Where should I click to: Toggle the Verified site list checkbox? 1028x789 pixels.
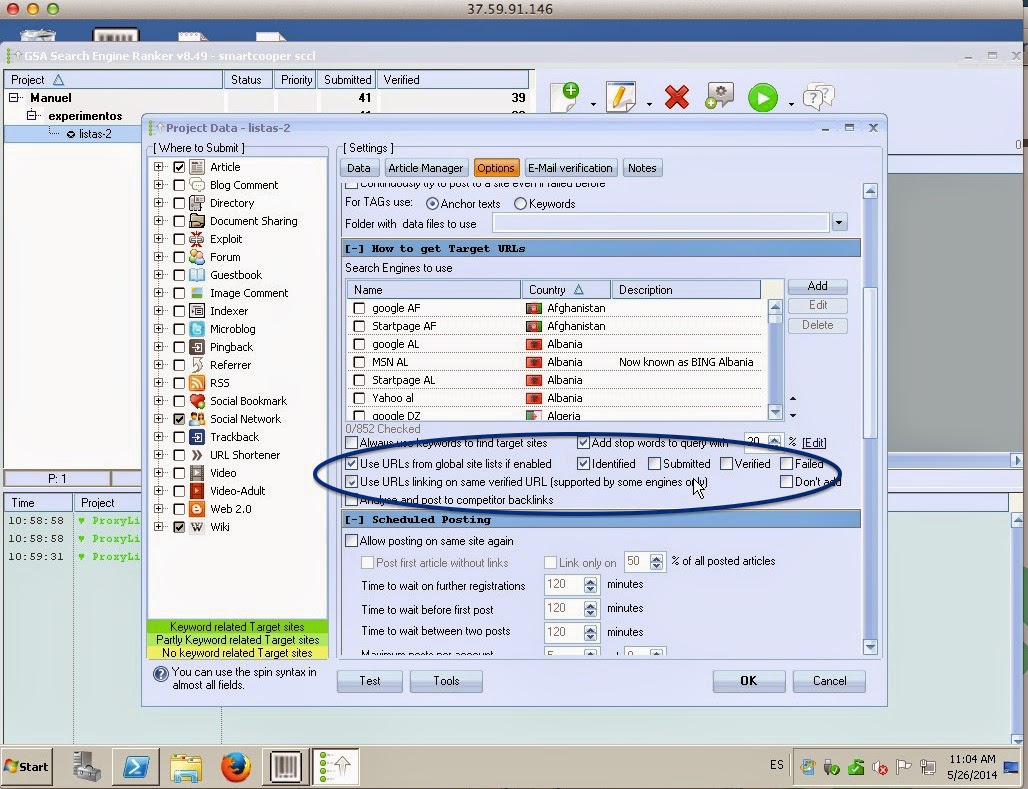[726, 464]
